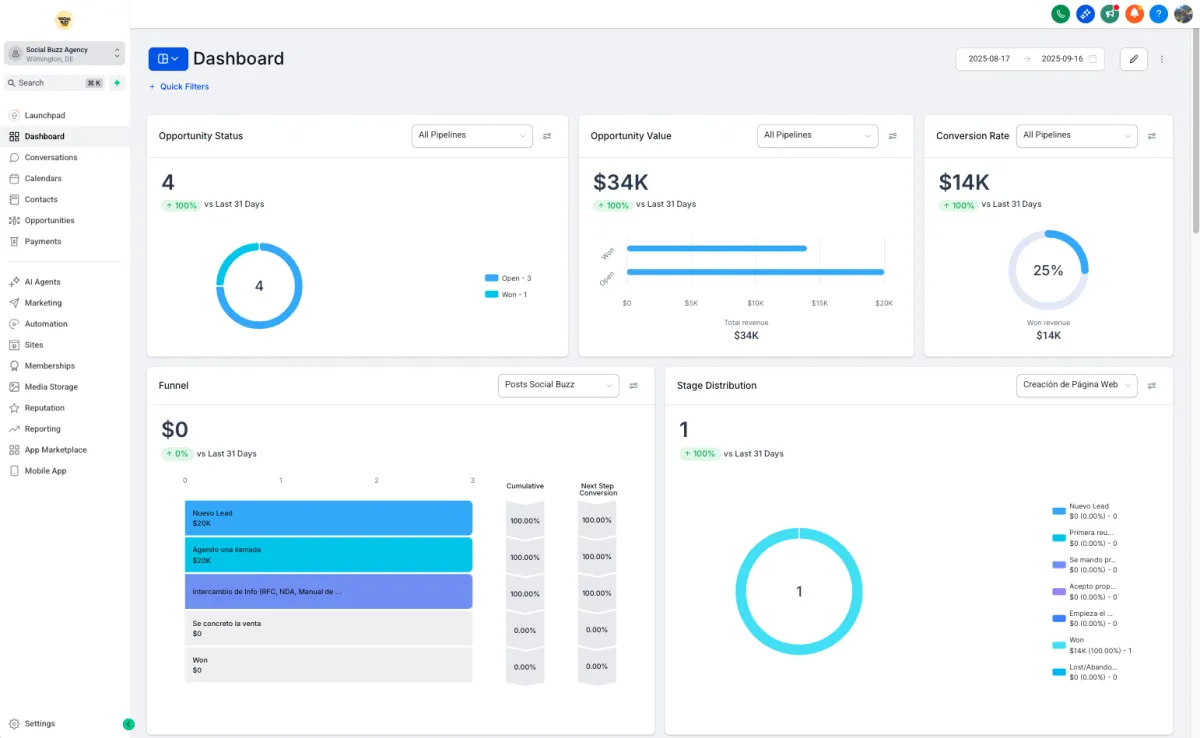Click the green phone dialer icon
The width and height of the screenshot is (1200, 738).
[x=1061, y=14]
